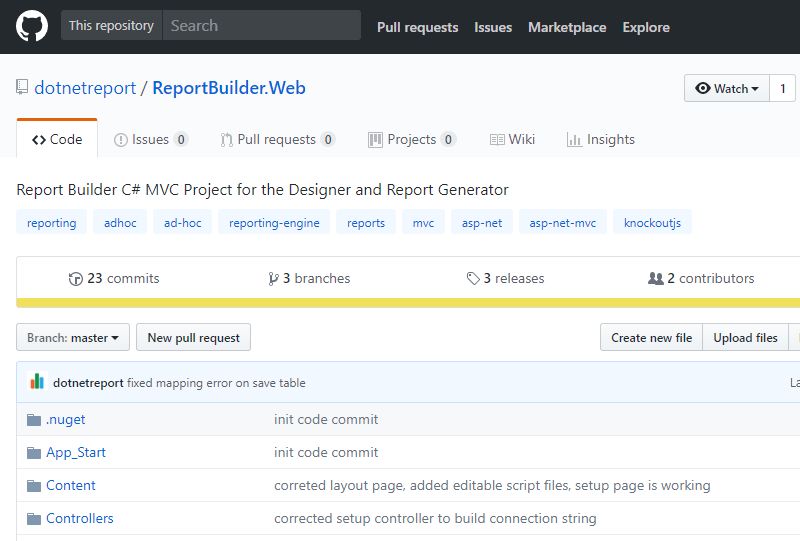Open 'init code commit' message for .nuget

tap(326, 420)
